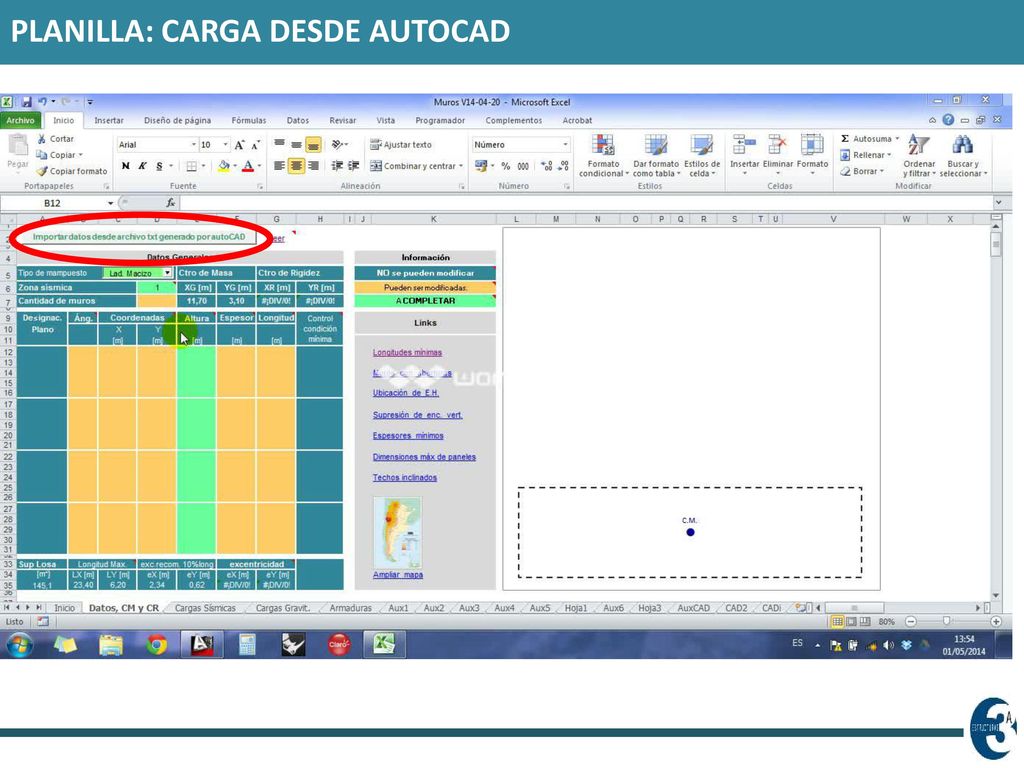Image resolution: width=1024 pixels, height=768 pixels.
Task: Open Formato in the Celdas group
Action: tap(812, 154)
